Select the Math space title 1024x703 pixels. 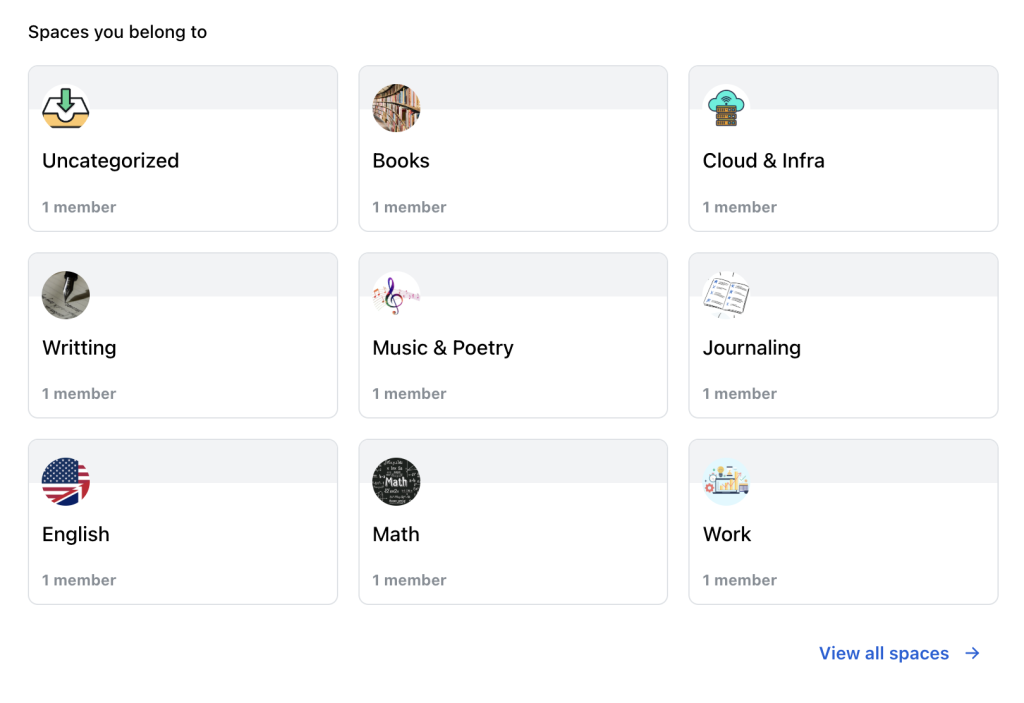(x=396, y=535)
